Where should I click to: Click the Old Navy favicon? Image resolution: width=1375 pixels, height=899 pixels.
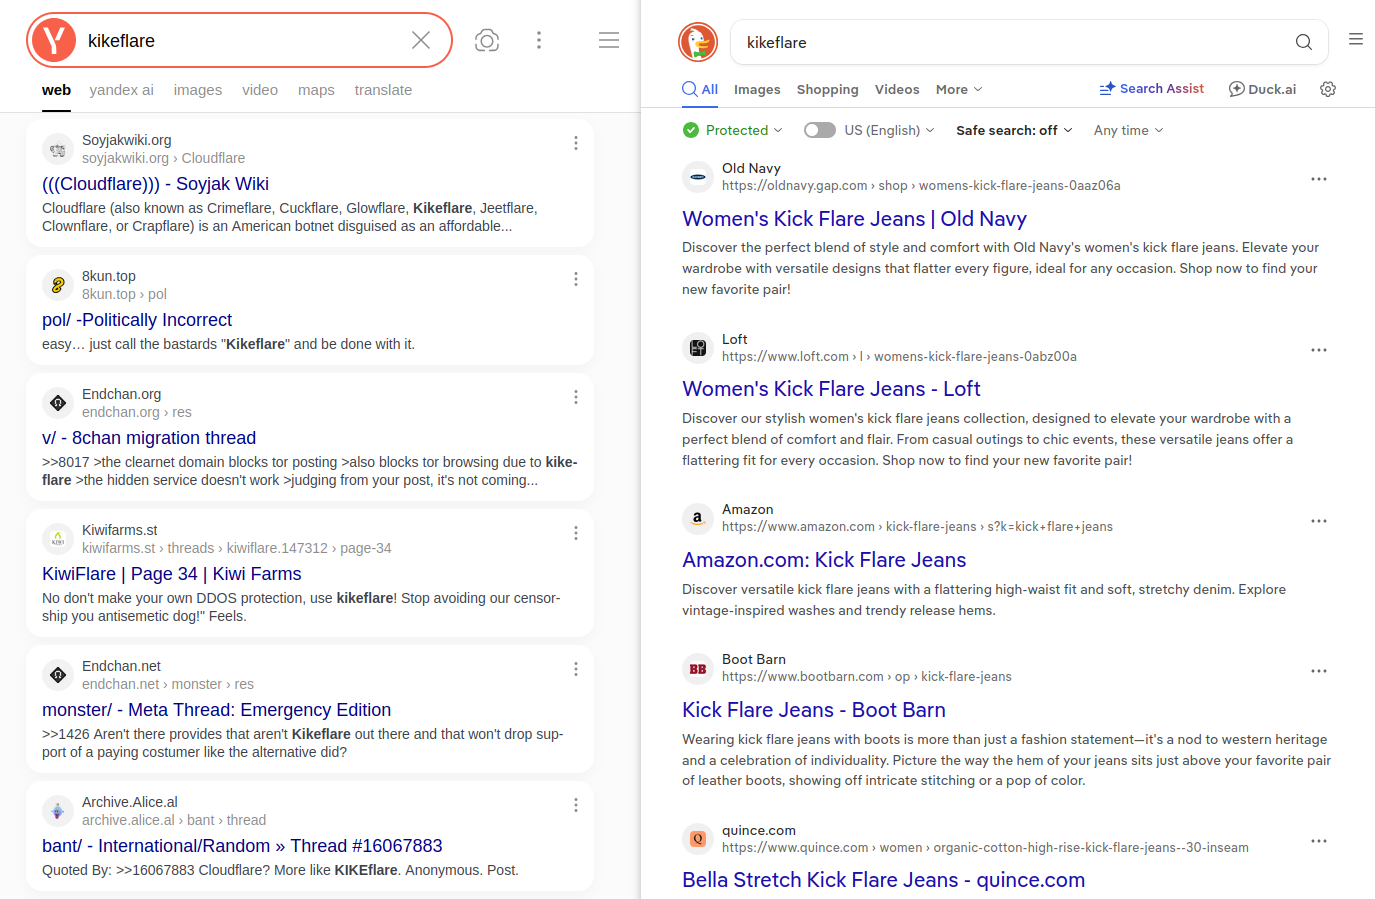click(698, 177)
